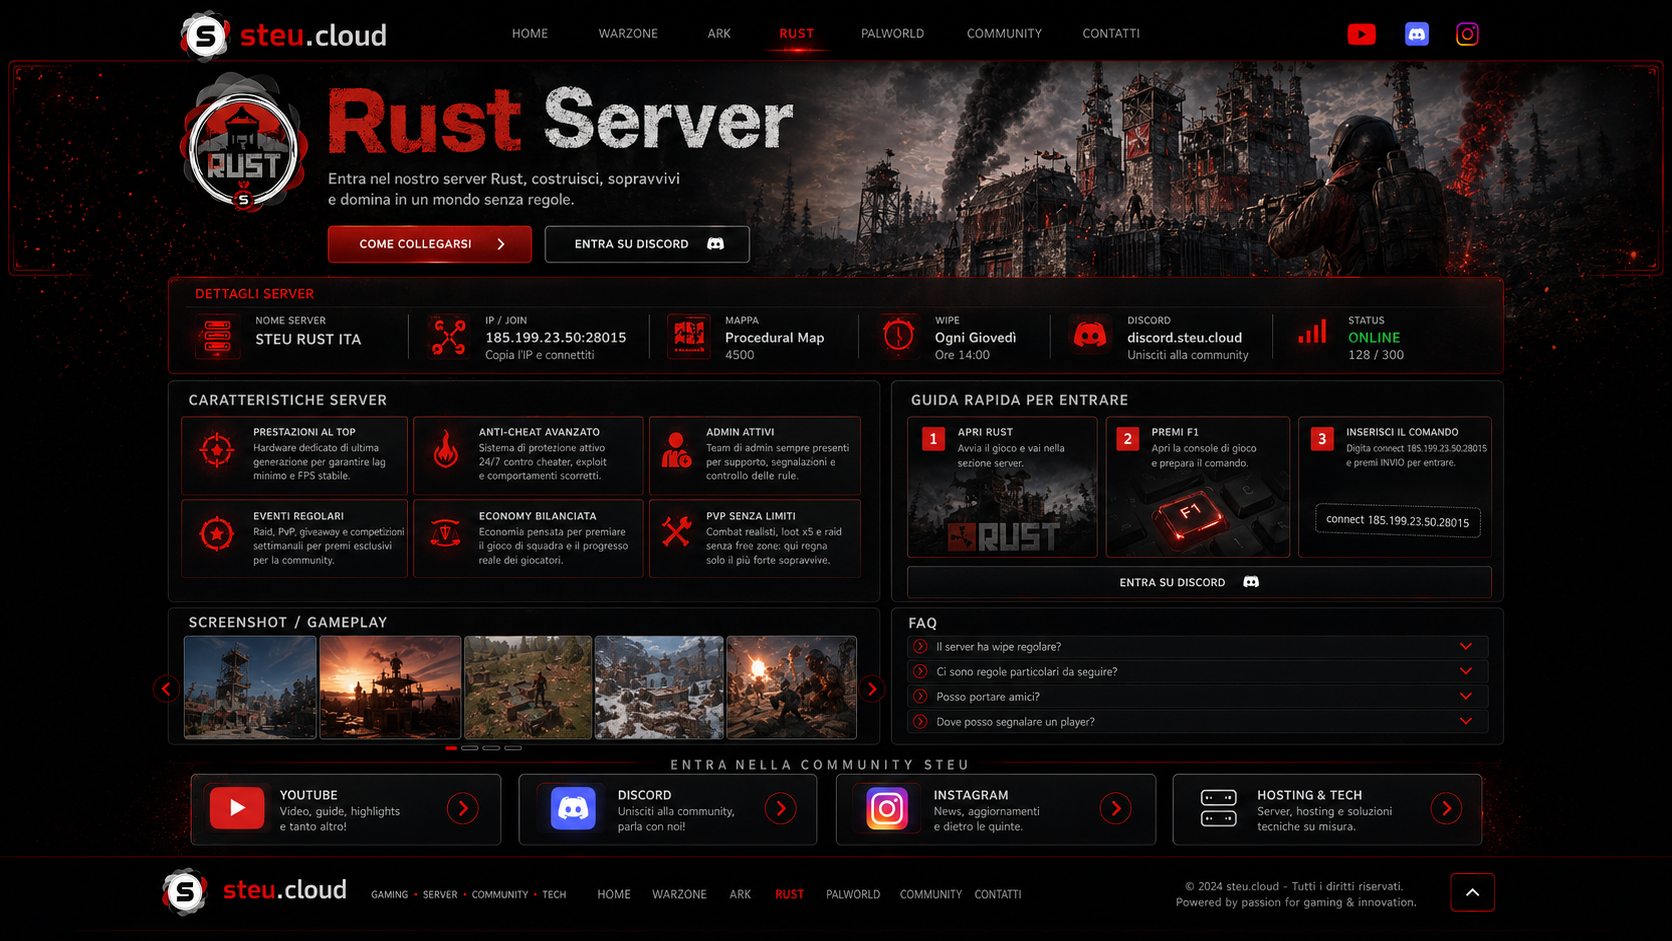Image resolution: width=1672 pixels, height=941 pixels.
Task: Click the Discord icon in server details
Action: [1090, 335]
